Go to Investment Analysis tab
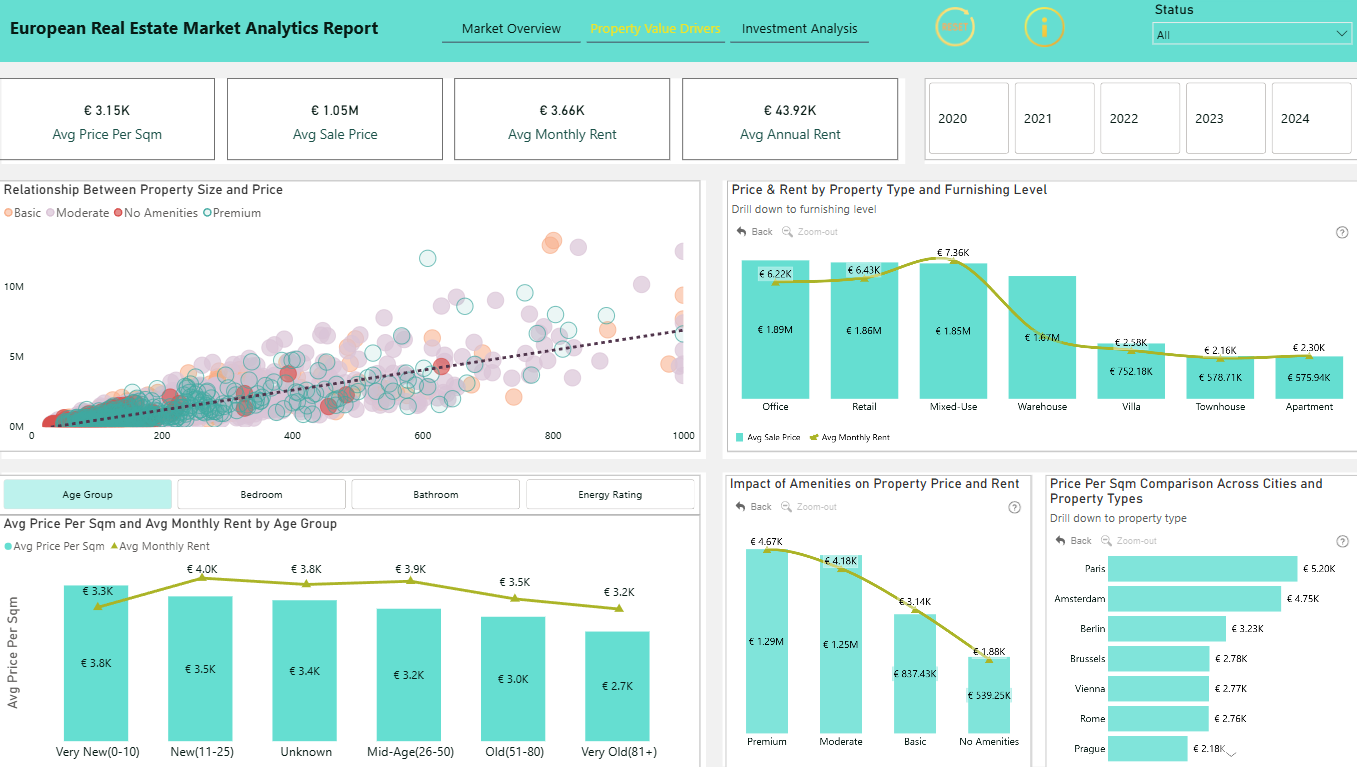The width and height of the screenshot is (1357, 767). click(x=799, y=29)
